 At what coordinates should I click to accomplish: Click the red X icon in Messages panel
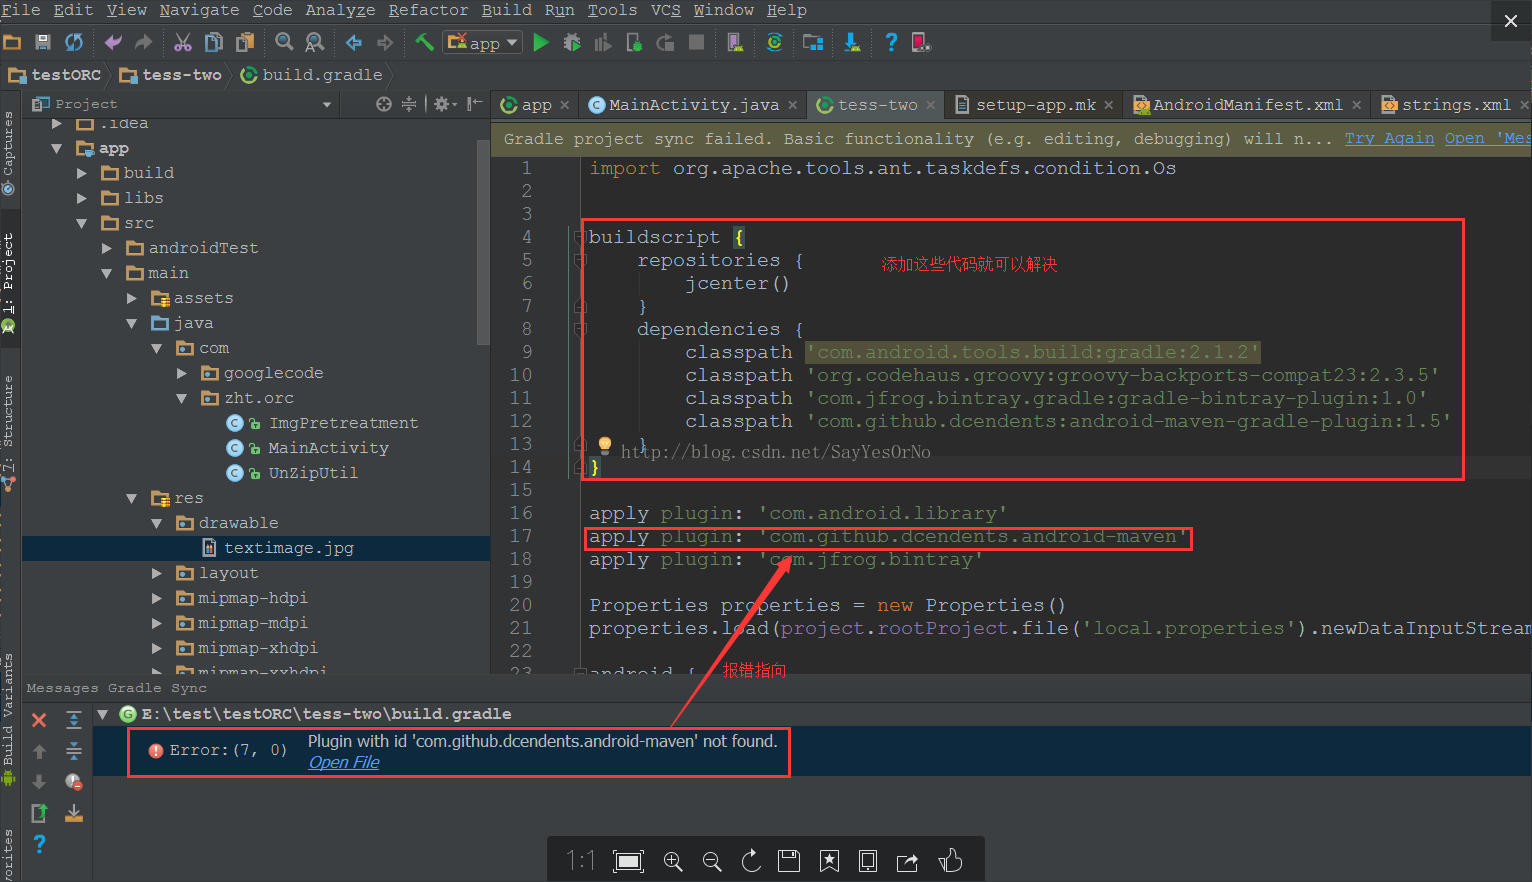click(x=39, y=720)
